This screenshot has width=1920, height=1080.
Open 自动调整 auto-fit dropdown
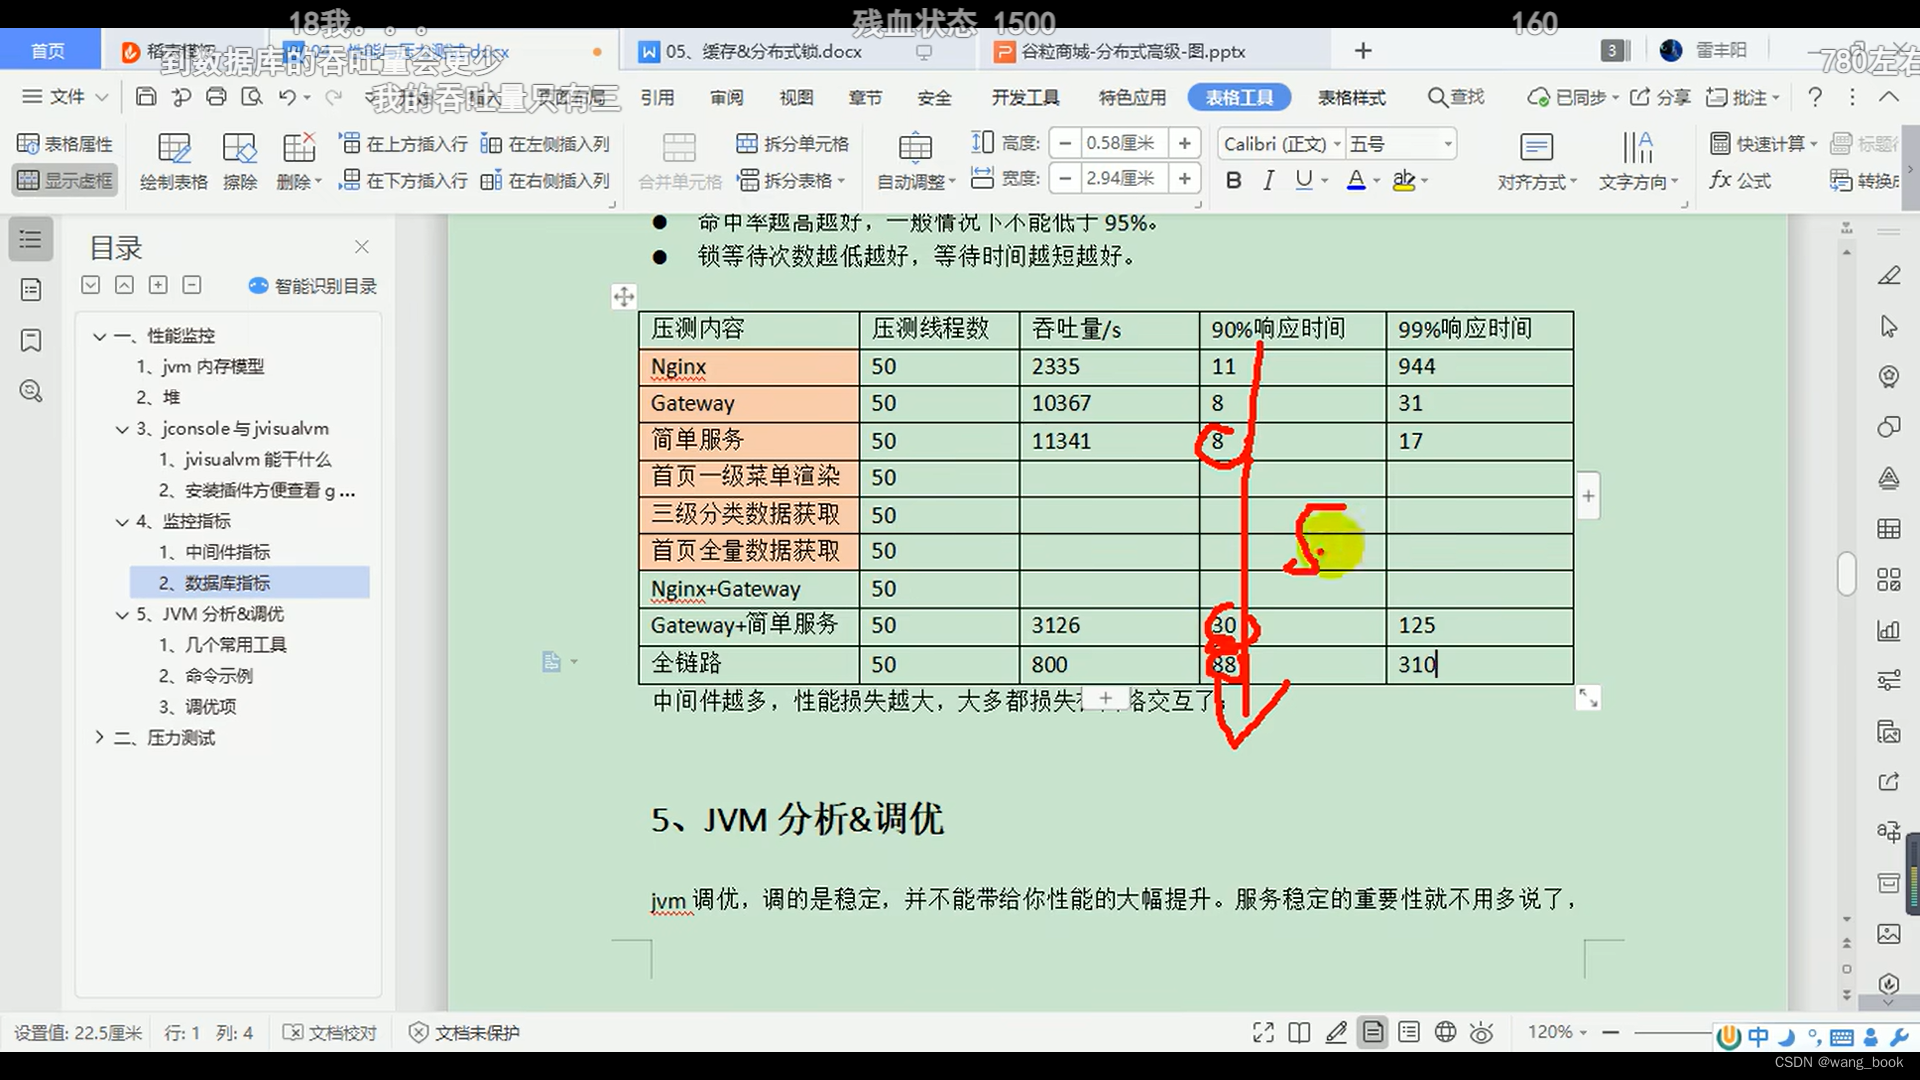(x=916, y=161)
